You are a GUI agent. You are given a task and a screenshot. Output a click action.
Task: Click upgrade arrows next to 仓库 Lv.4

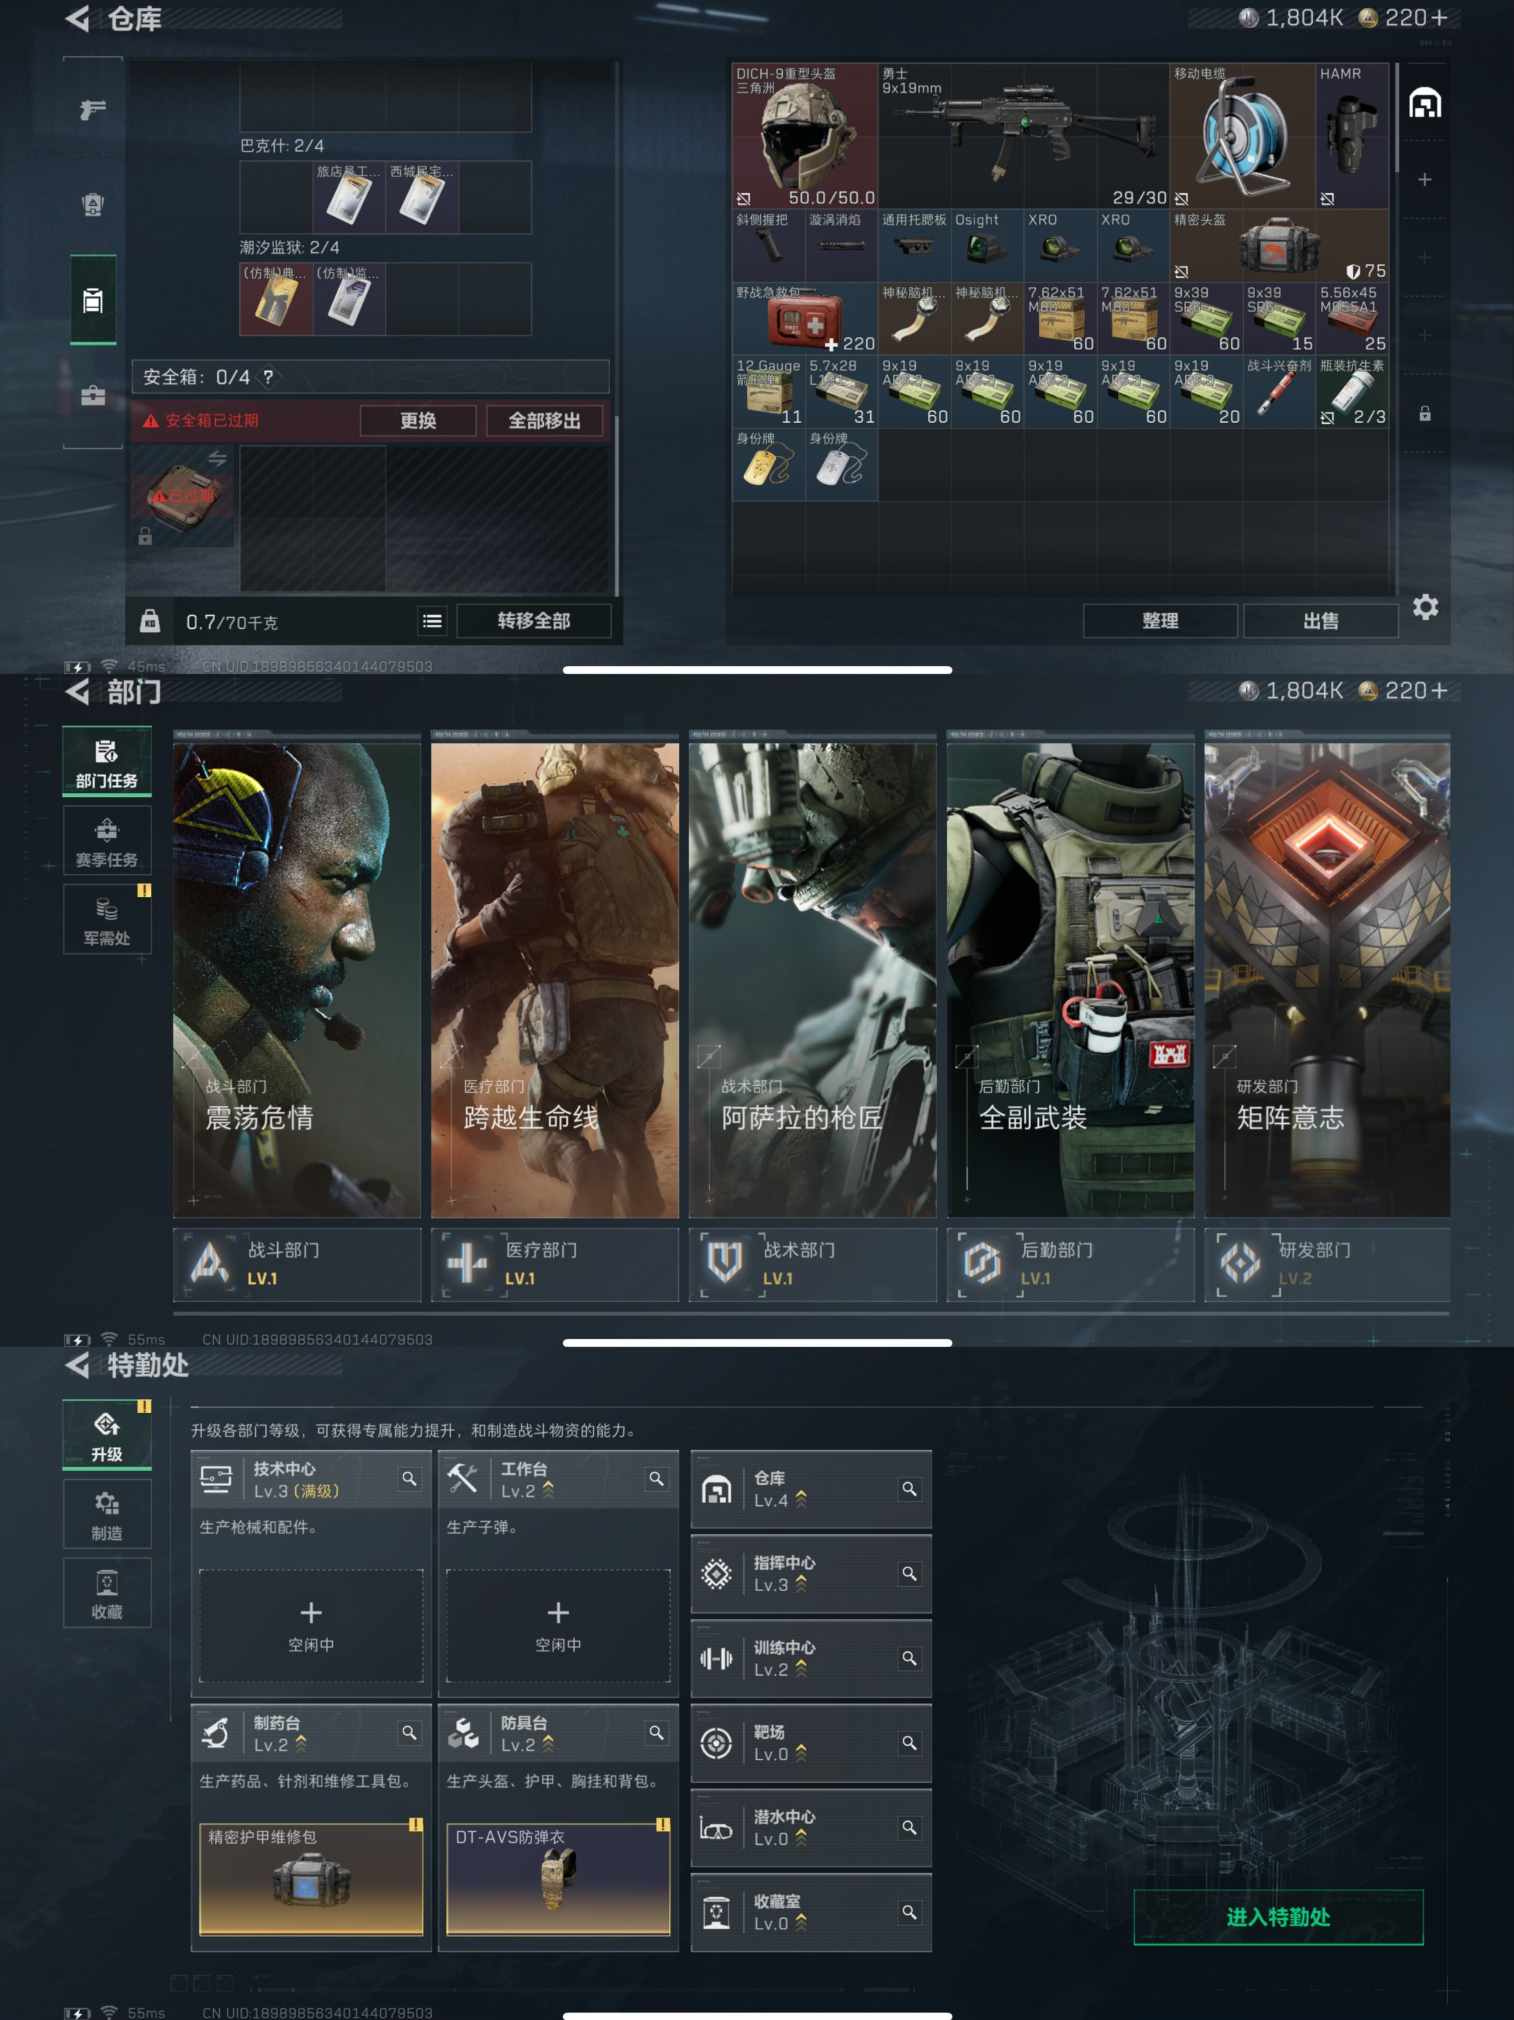click(x=801, y=1499)
